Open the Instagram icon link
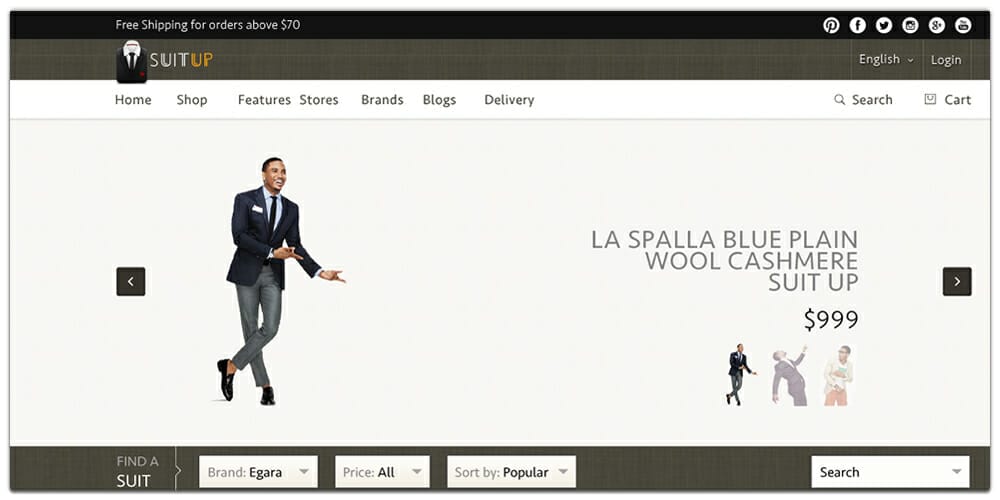1000x500 pixels. click(910, 25)
